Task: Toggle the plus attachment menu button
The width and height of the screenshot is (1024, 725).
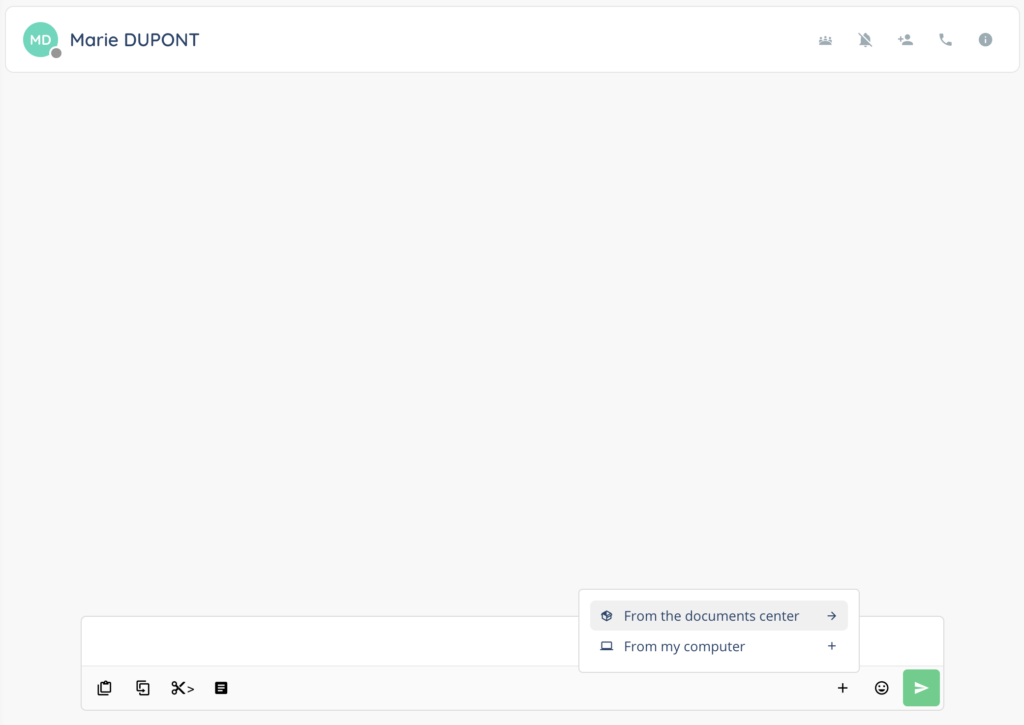Action: tap(842, 688)
